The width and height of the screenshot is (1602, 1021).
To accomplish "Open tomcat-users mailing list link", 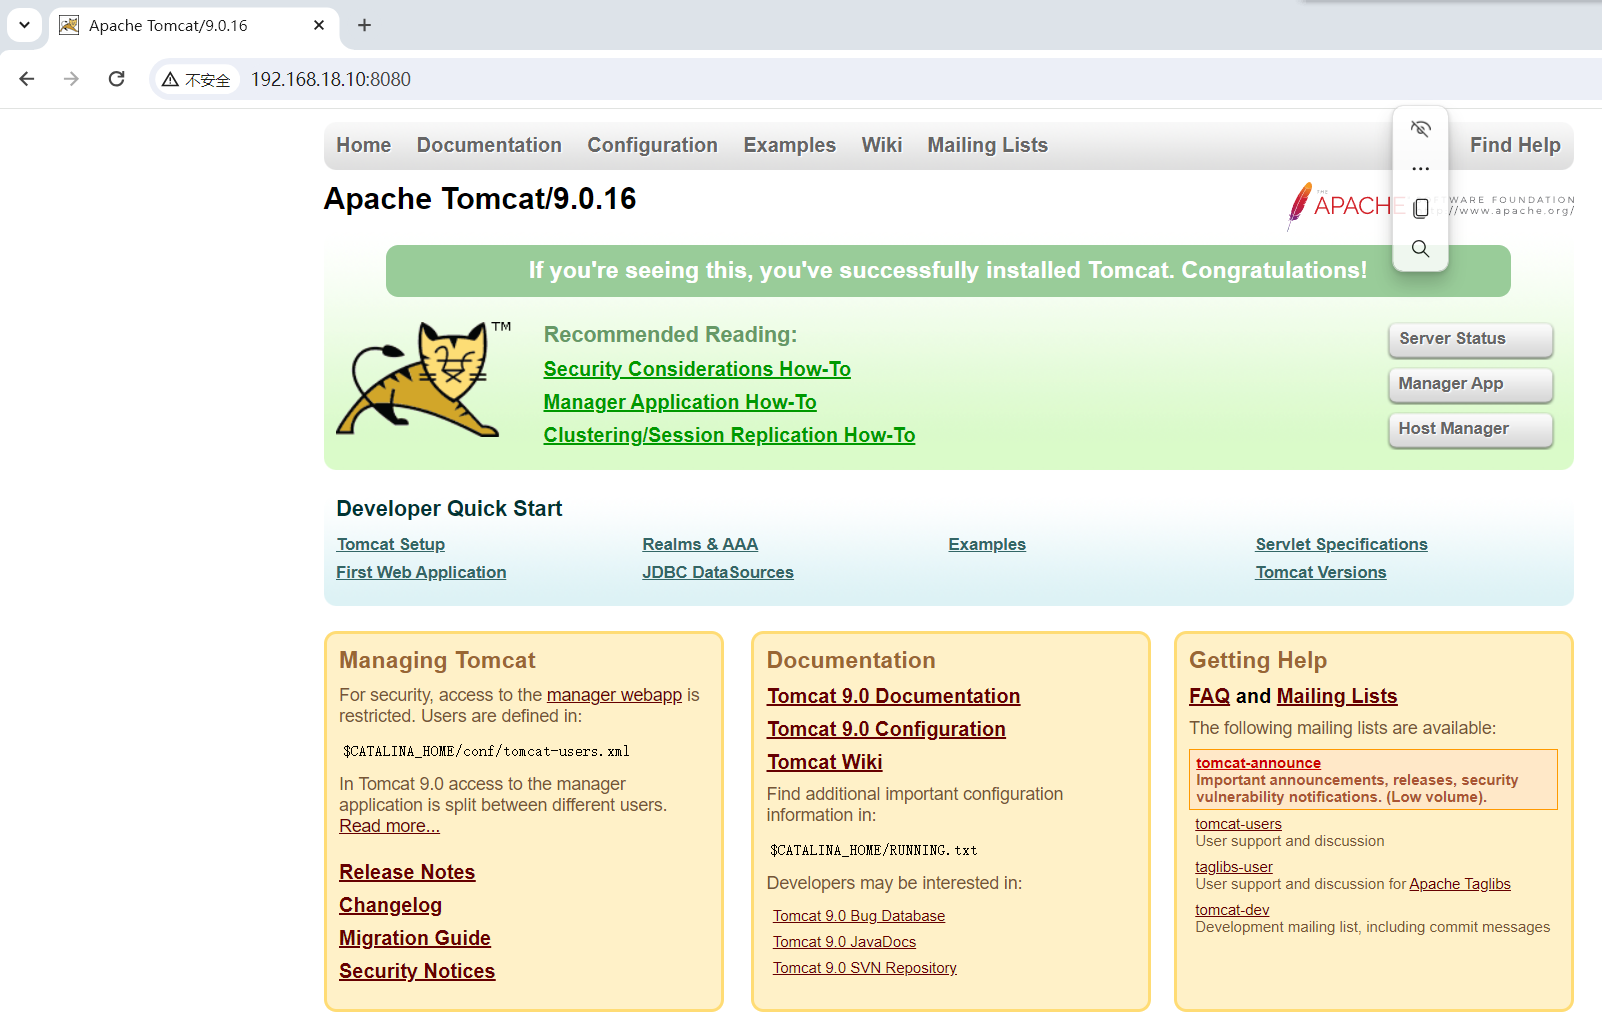I will 1238,824.
